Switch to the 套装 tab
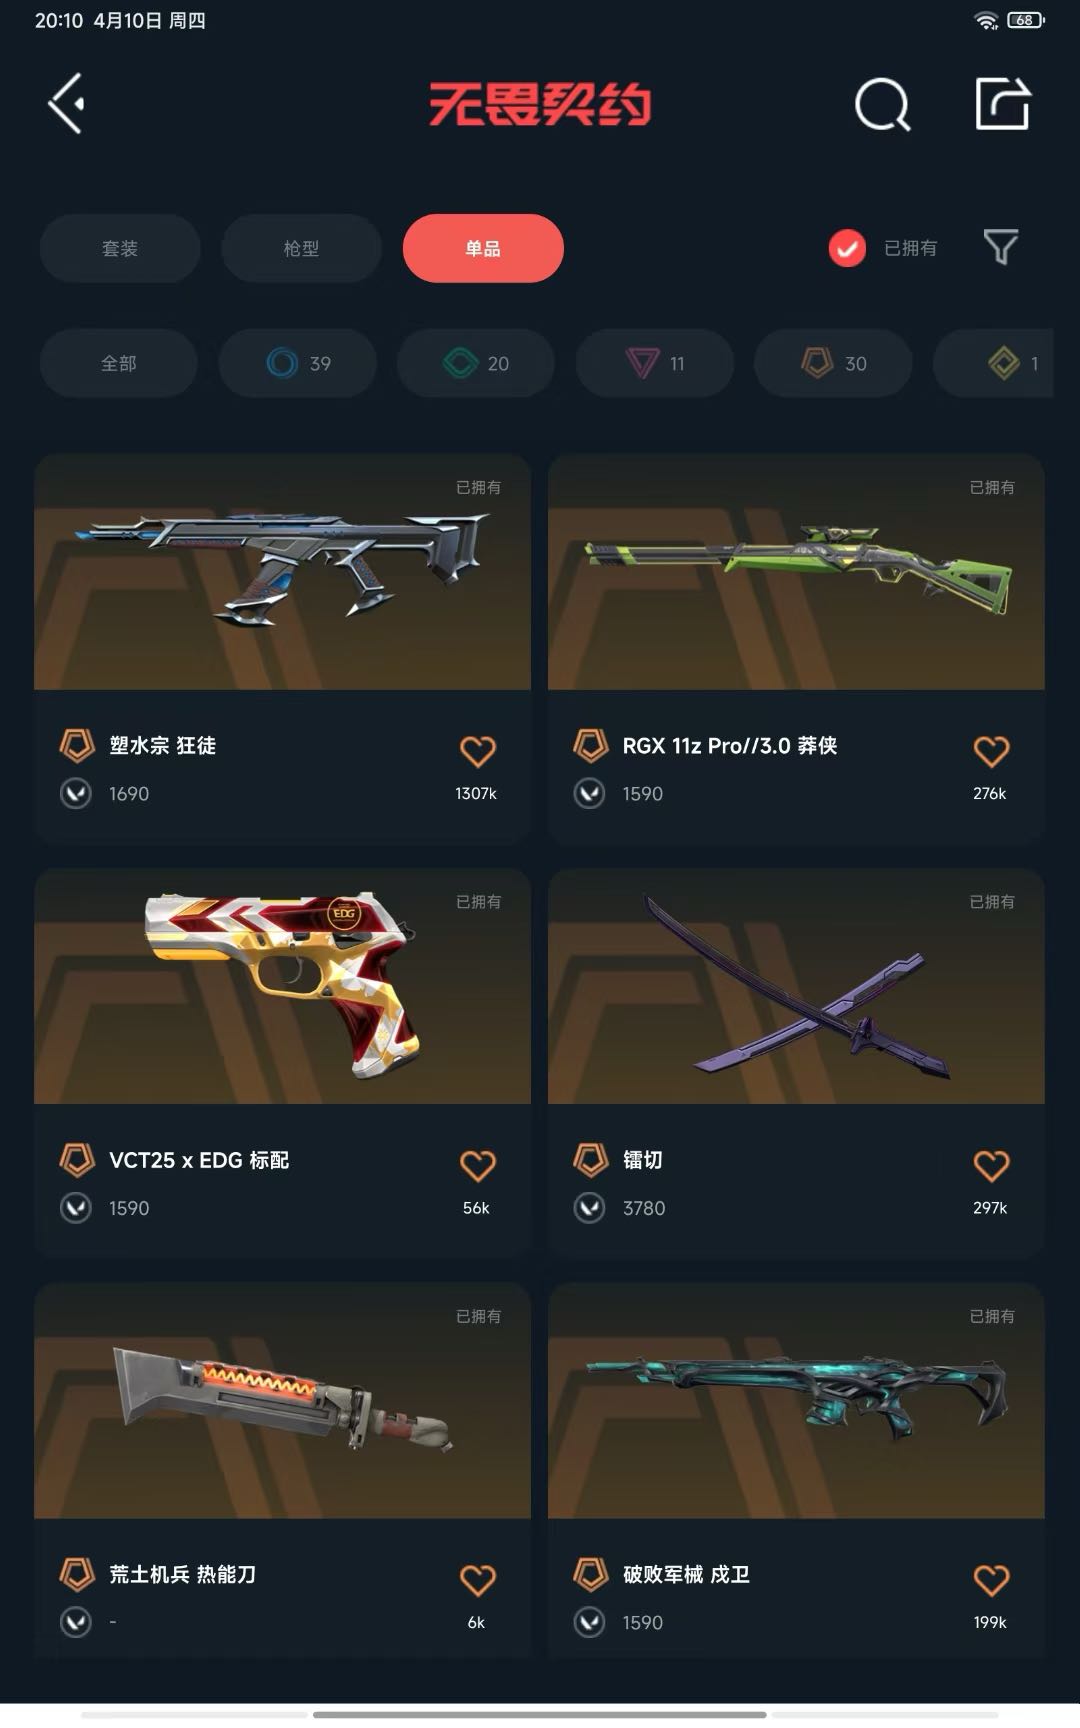This screenshot has height=1728, width=1080. [x=120, y=248]
